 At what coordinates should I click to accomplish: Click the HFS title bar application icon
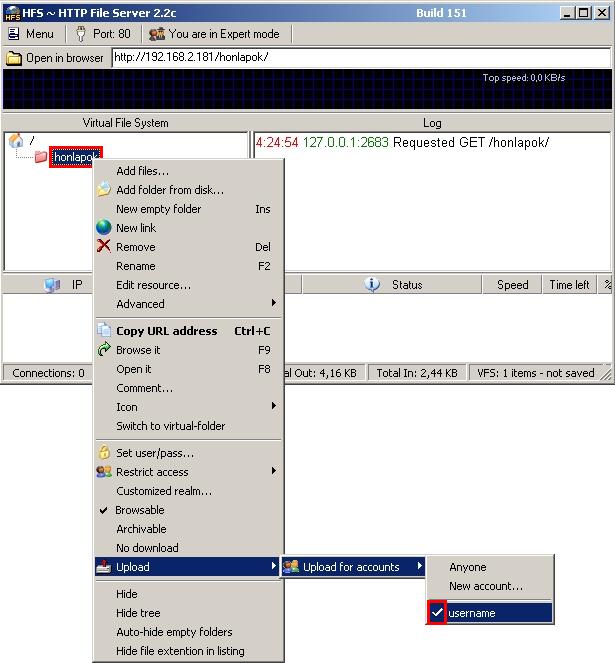tap(12, 13)
